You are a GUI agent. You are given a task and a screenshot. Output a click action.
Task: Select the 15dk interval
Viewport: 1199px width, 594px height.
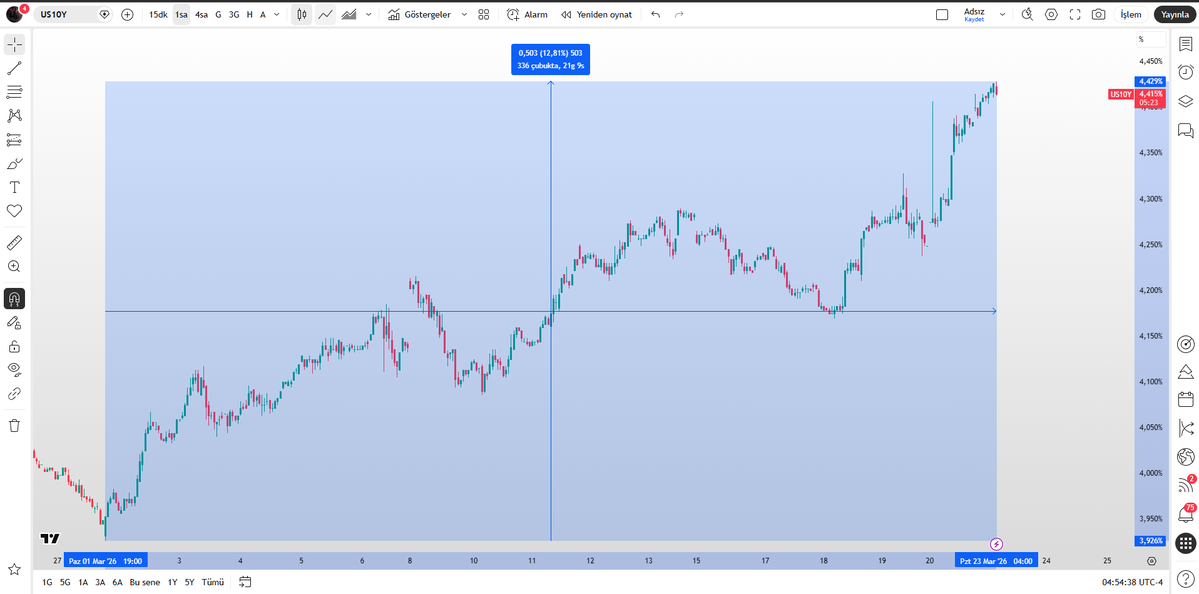(158, 15)
